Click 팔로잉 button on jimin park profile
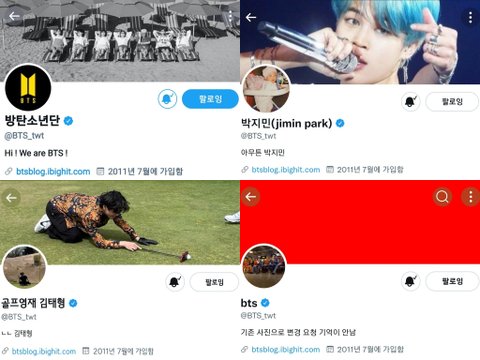Screen dimensions: 480x360 [452, 101]
